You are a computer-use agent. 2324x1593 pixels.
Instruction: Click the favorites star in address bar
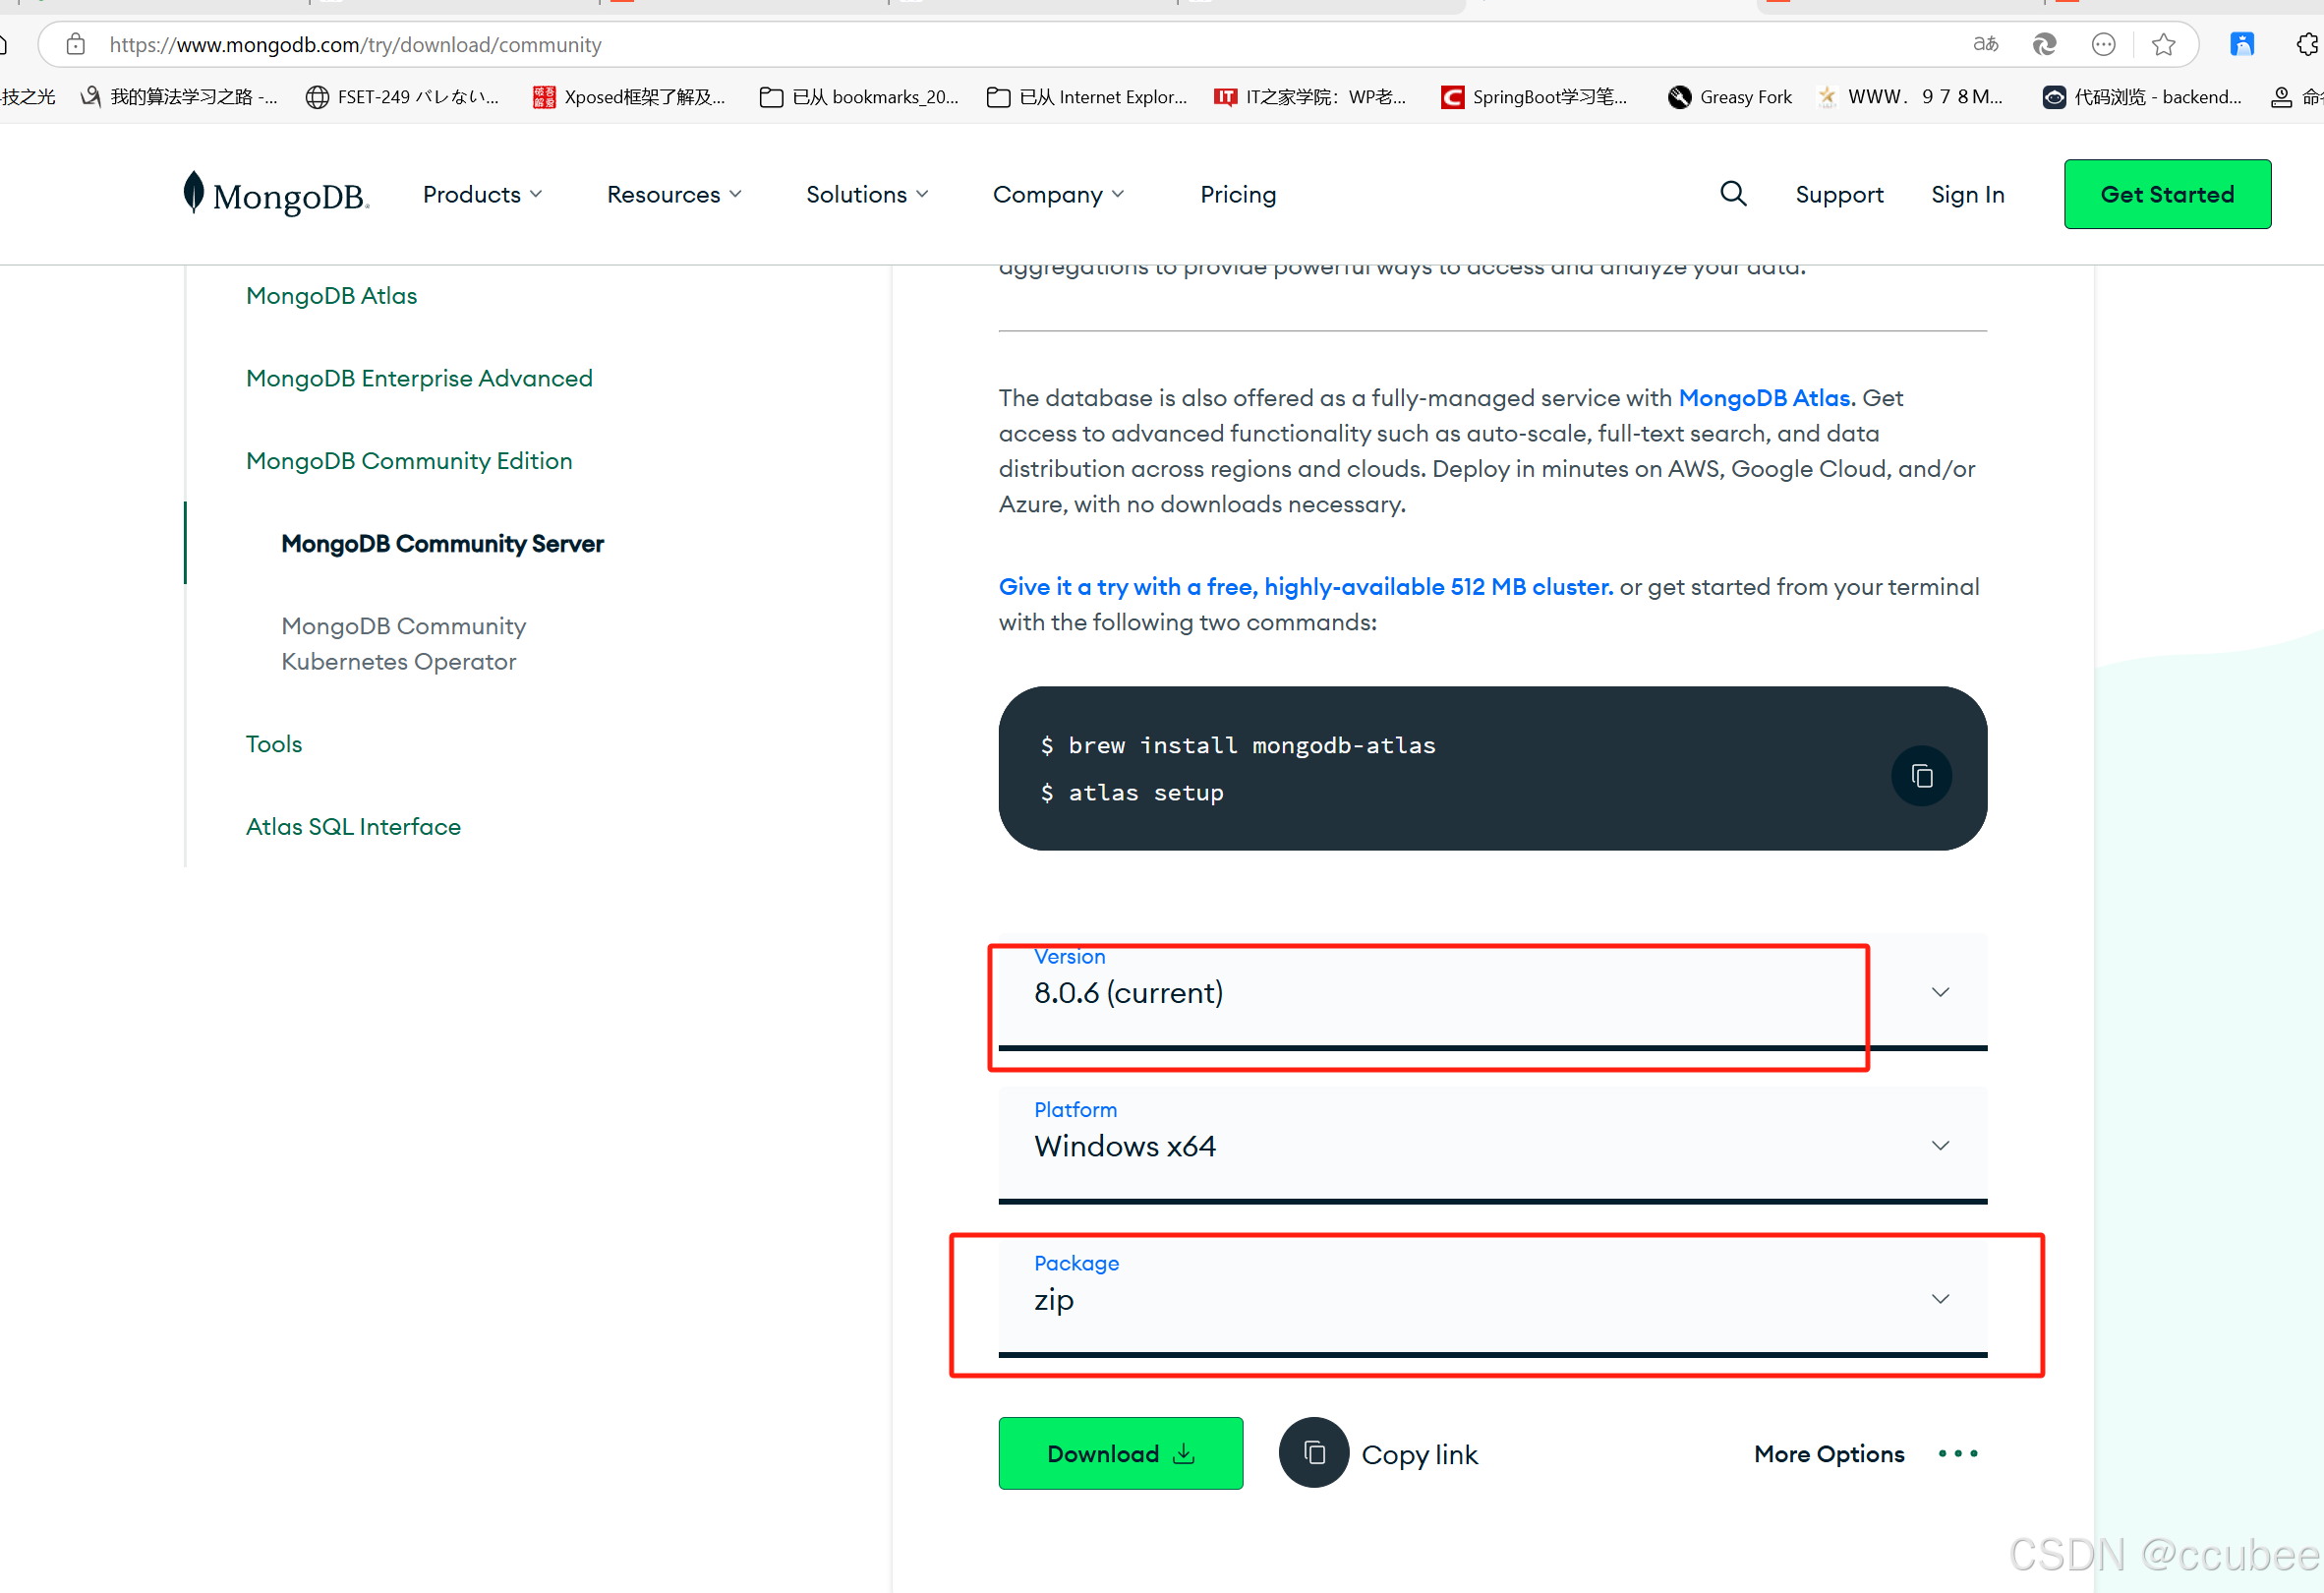coord(2163,45)
